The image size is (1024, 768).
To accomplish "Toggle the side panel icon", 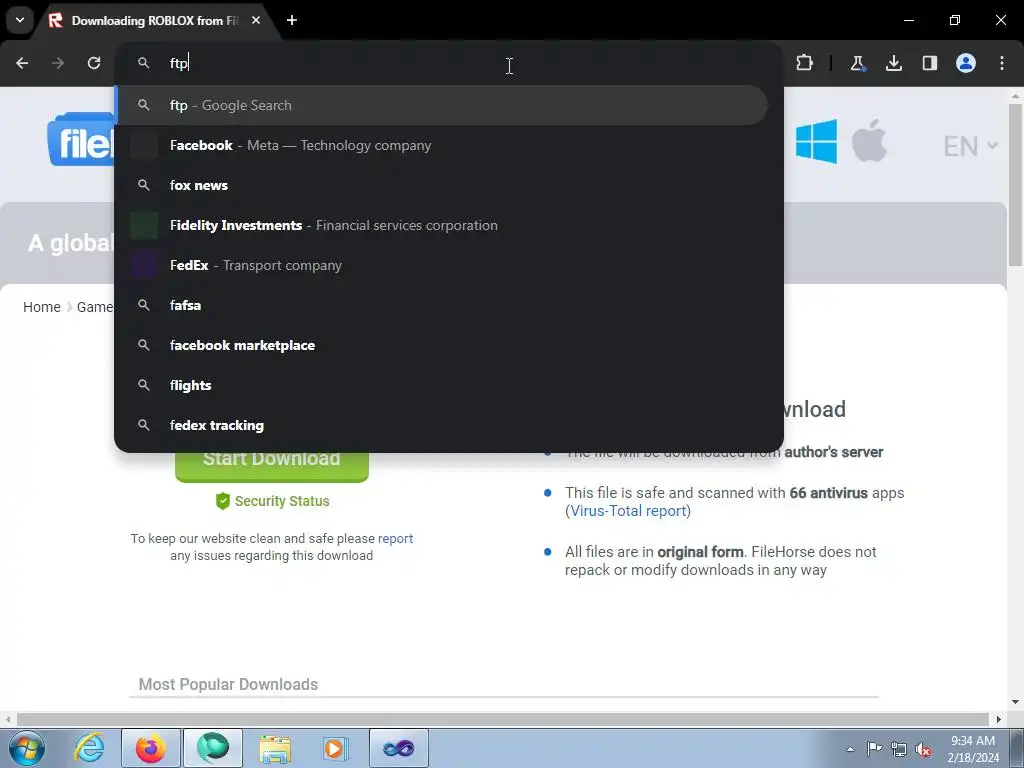I will pyautogui.click(x=929, y=63).
